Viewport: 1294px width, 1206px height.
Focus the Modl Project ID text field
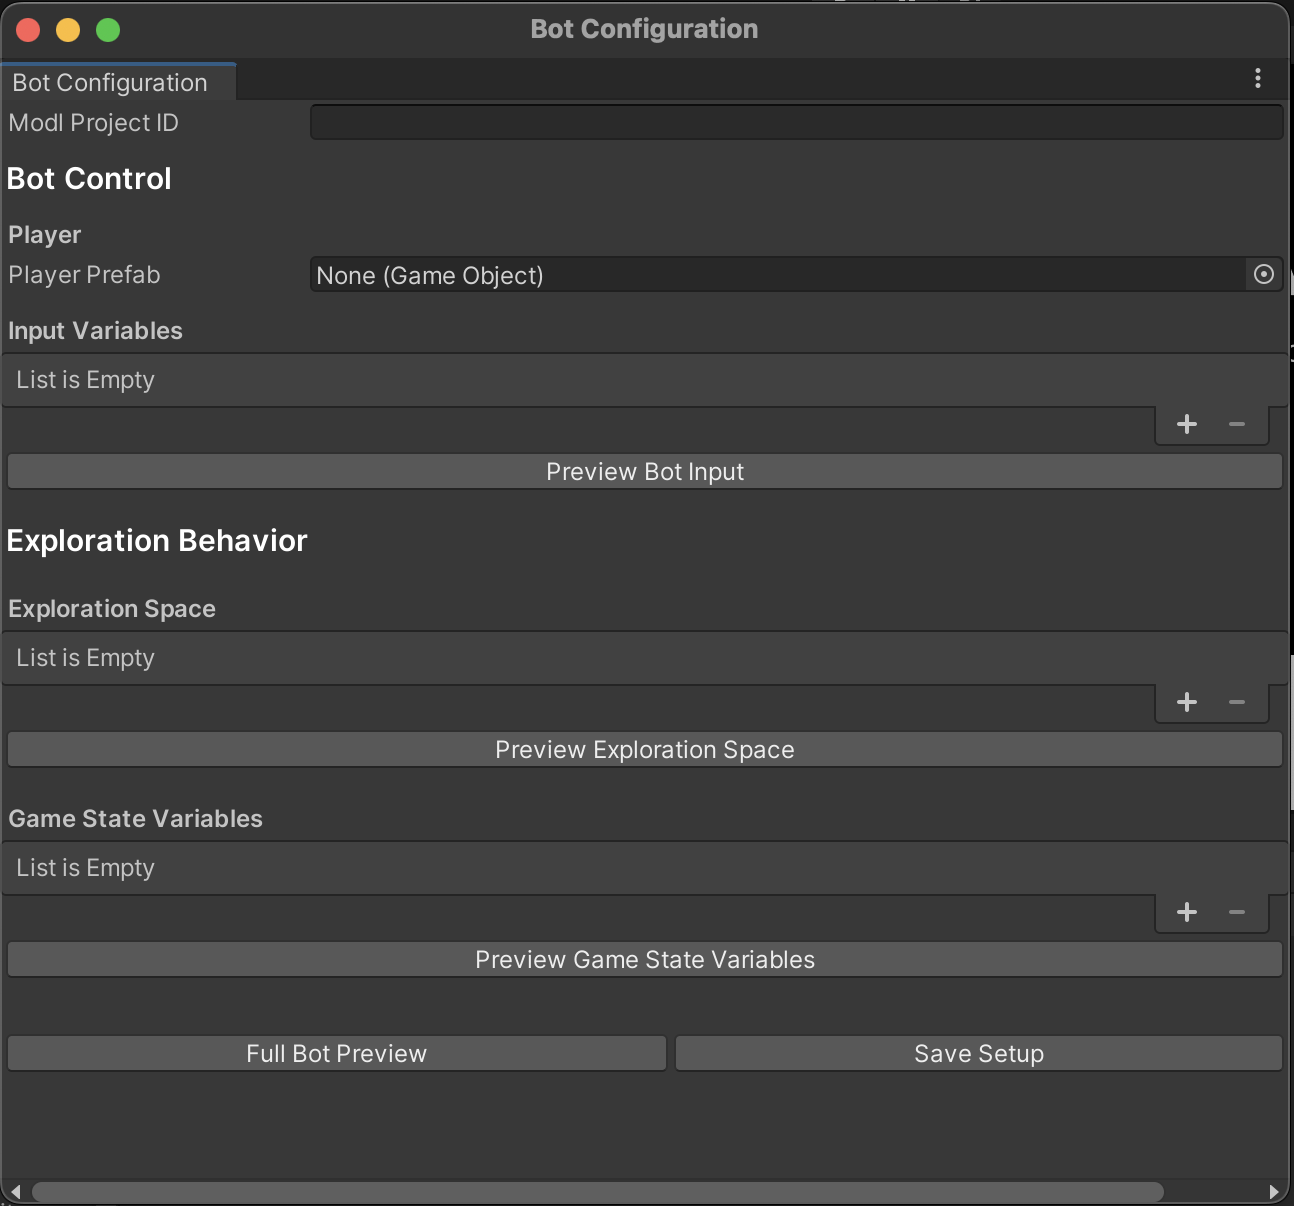(795, 123)
